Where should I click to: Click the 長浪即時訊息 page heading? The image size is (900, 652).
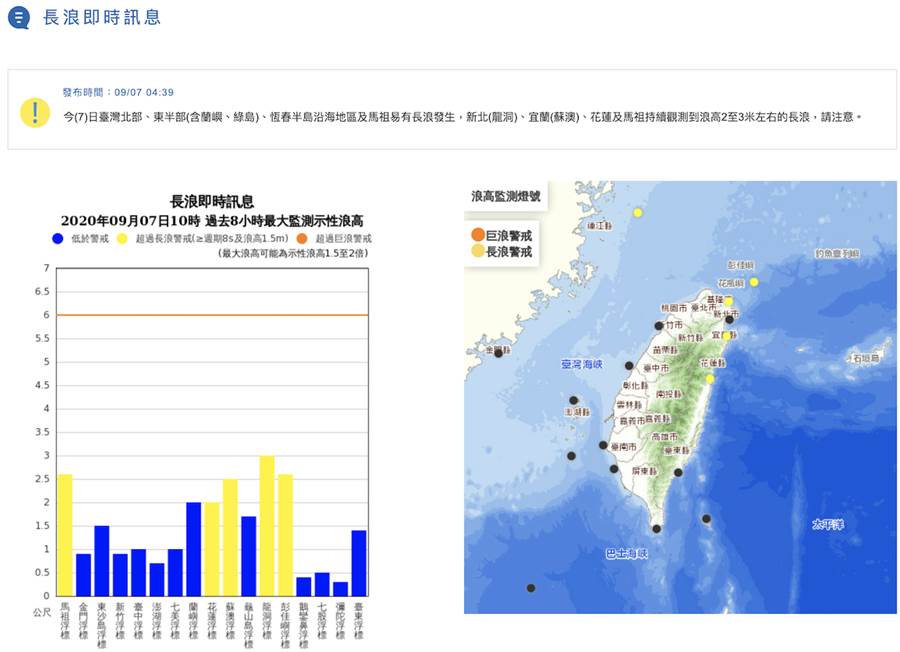click(102, 17)
